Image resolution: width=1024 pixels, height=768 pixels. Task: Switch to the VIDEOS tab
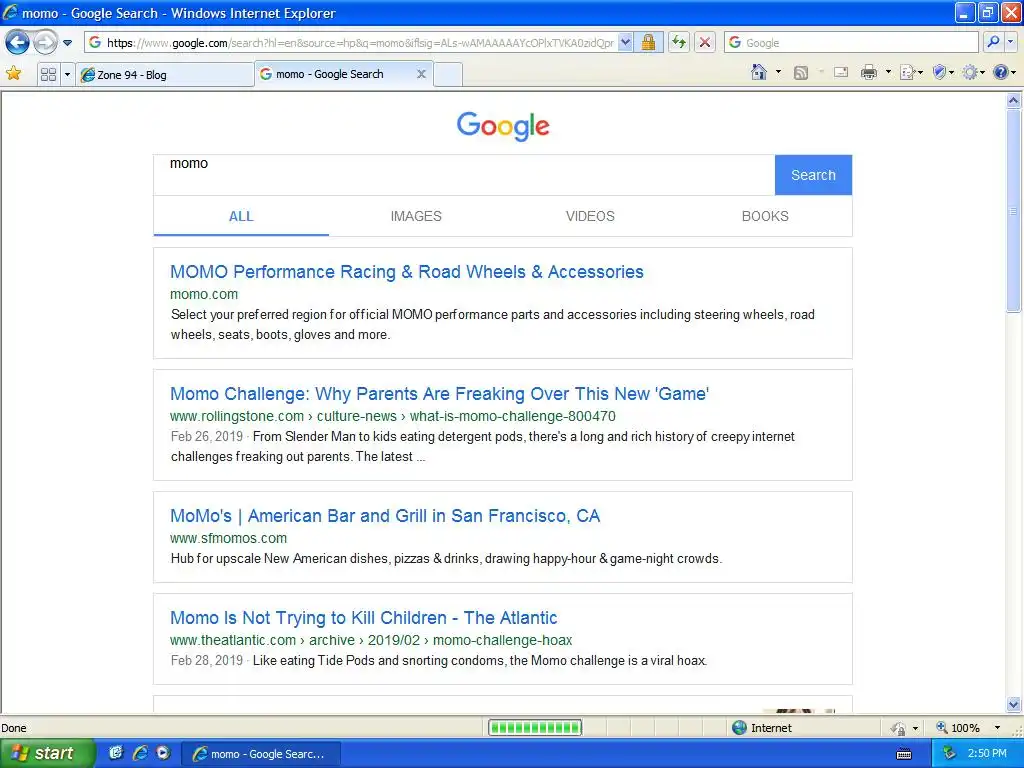[x=590, y=216]
